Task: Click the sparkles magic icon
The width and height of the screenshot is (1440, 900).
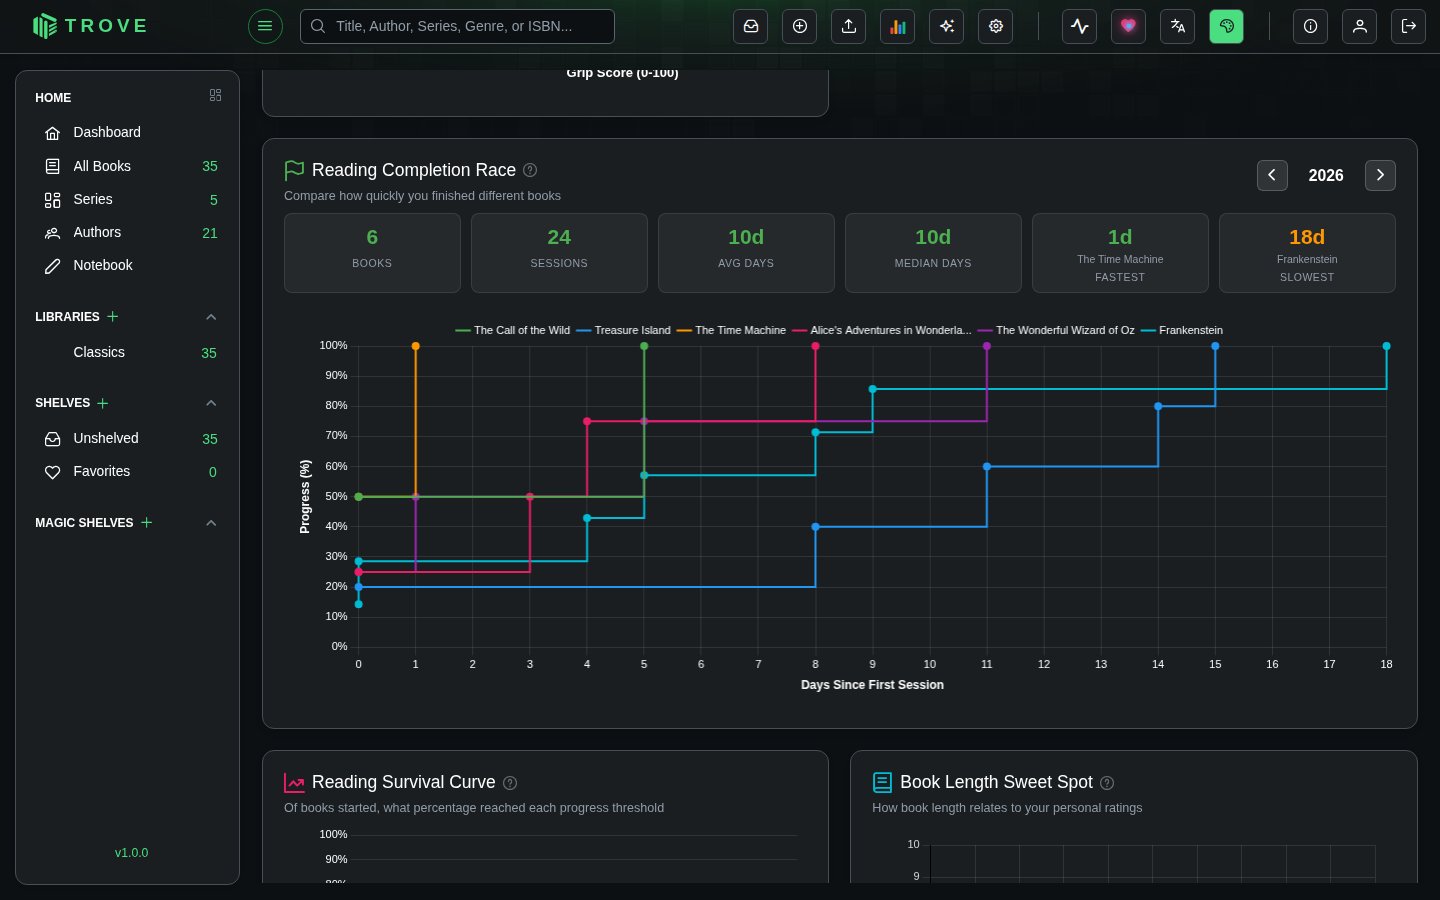Action: [x=947, y=26]
